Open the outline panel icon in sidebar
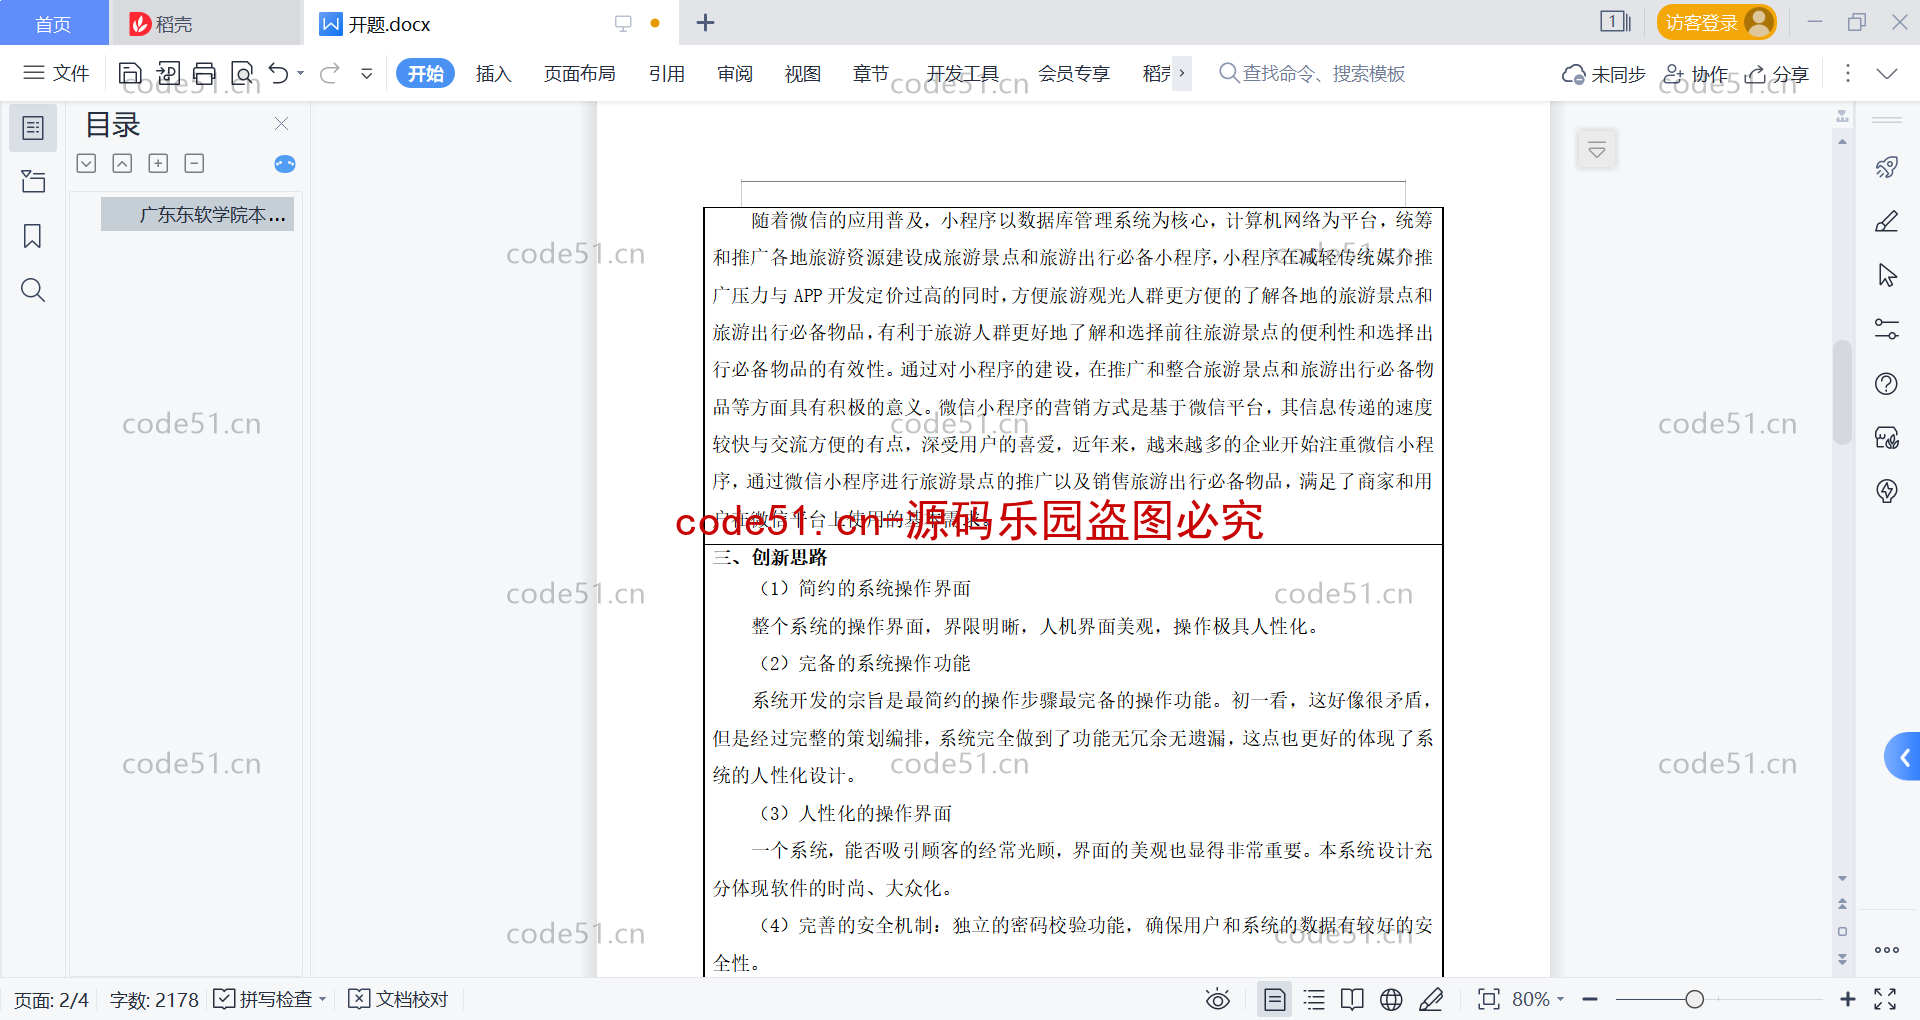1920x1020 pixels. tap(33, 128)
